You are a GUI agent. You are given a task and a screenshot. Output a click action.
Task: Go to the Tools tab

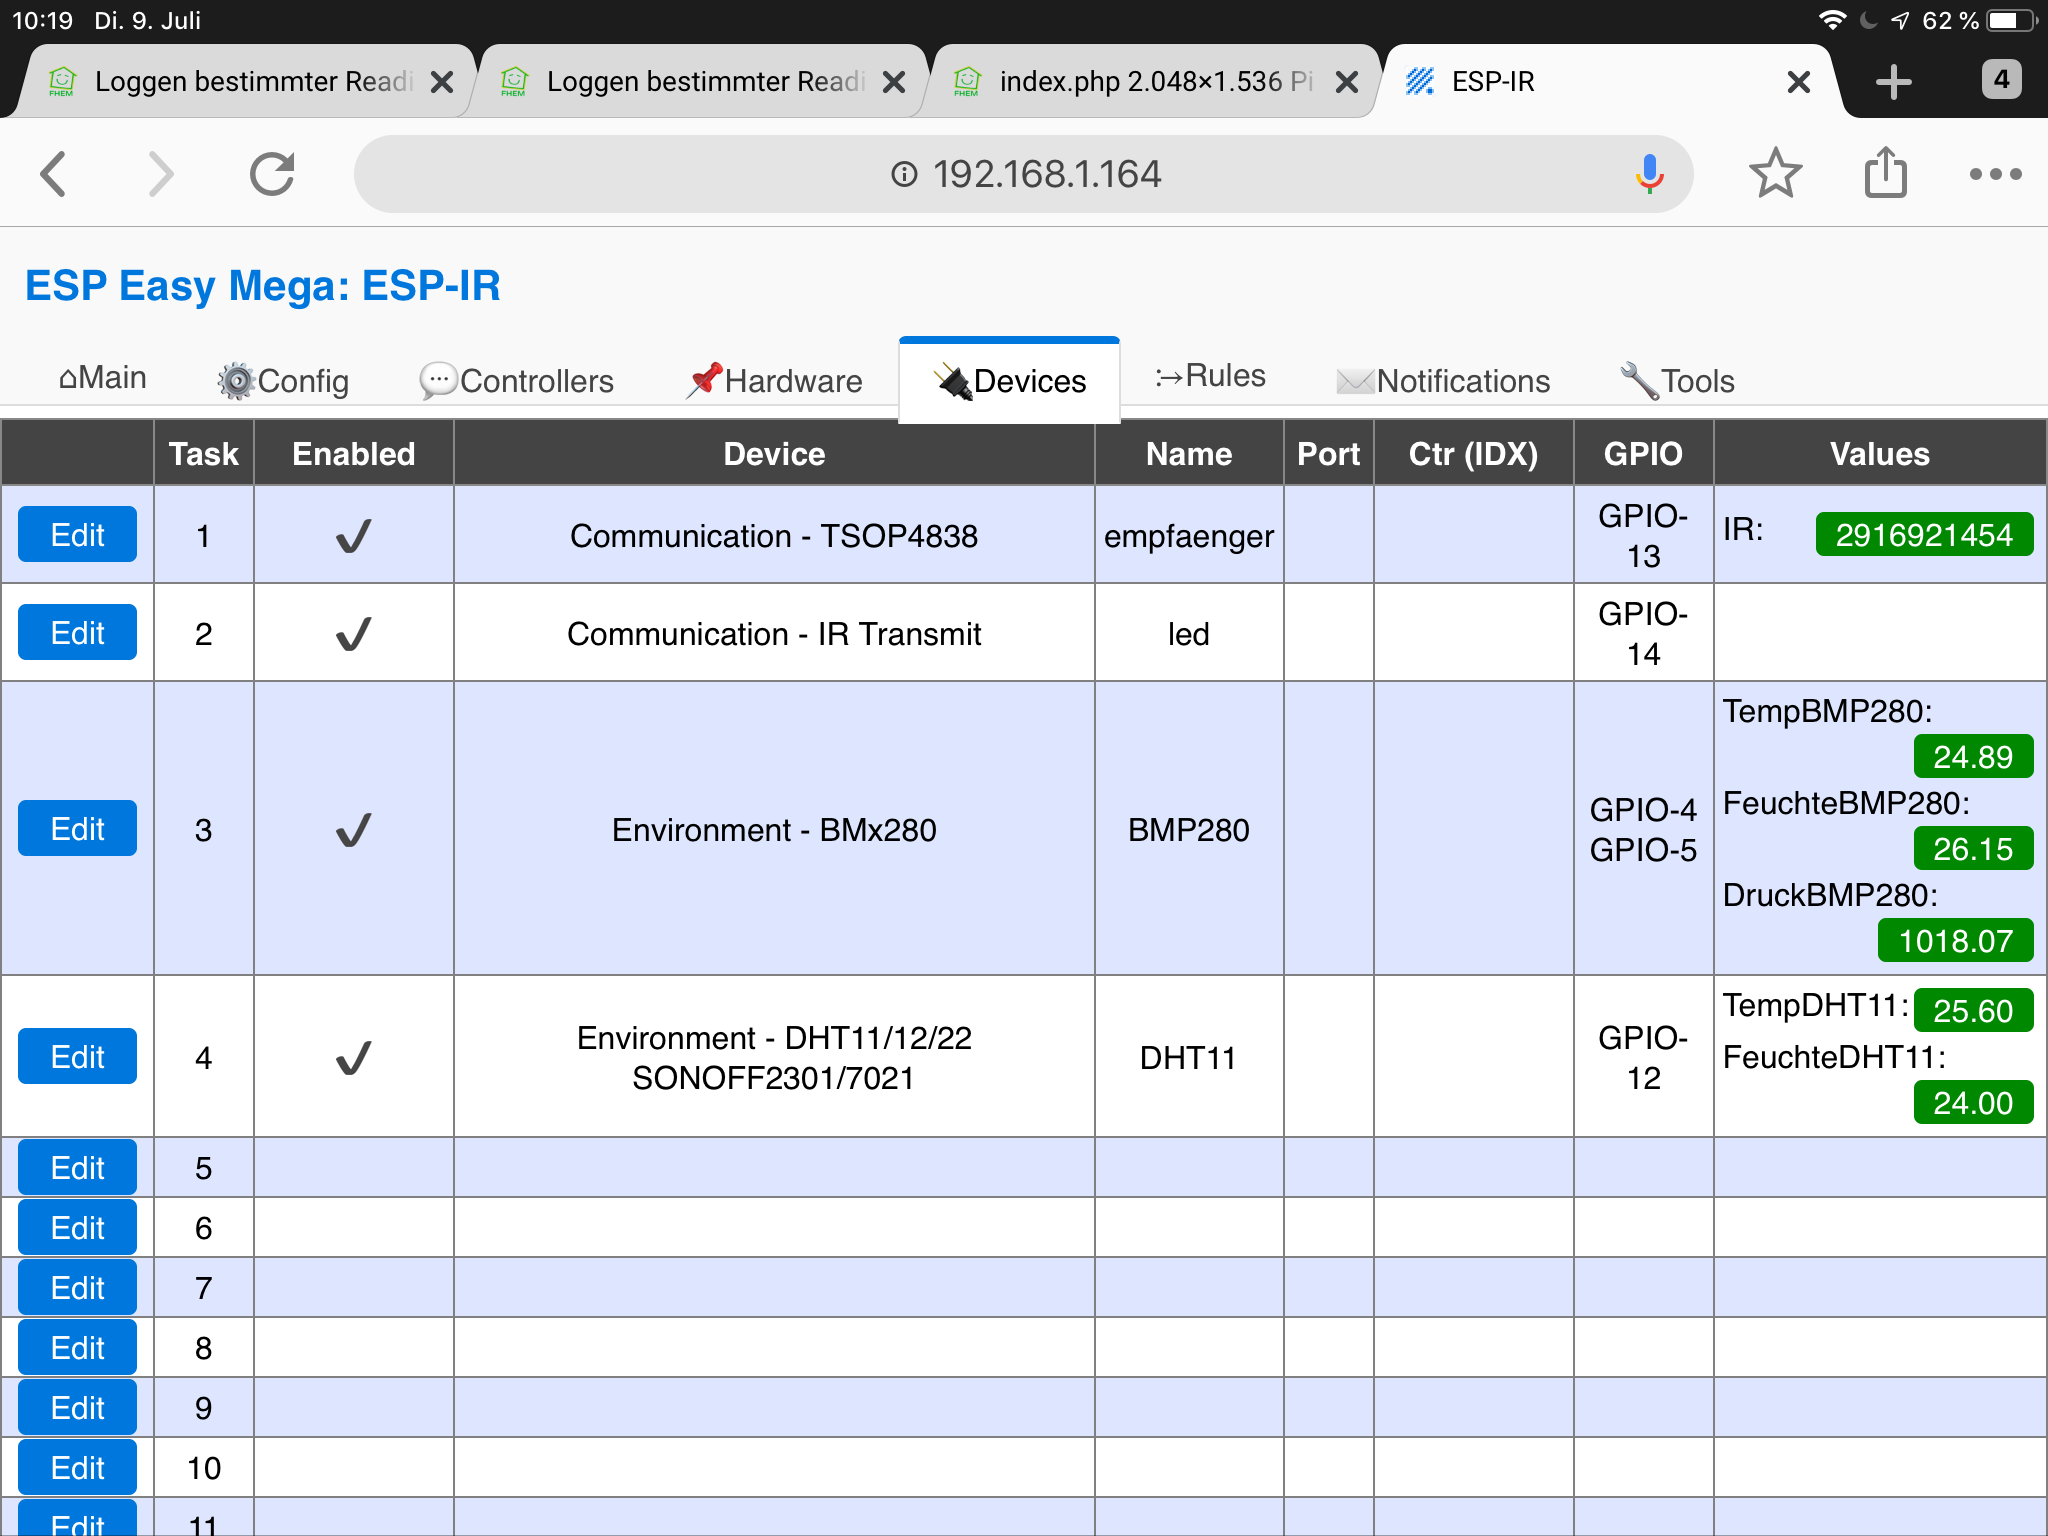(1677, 381)
